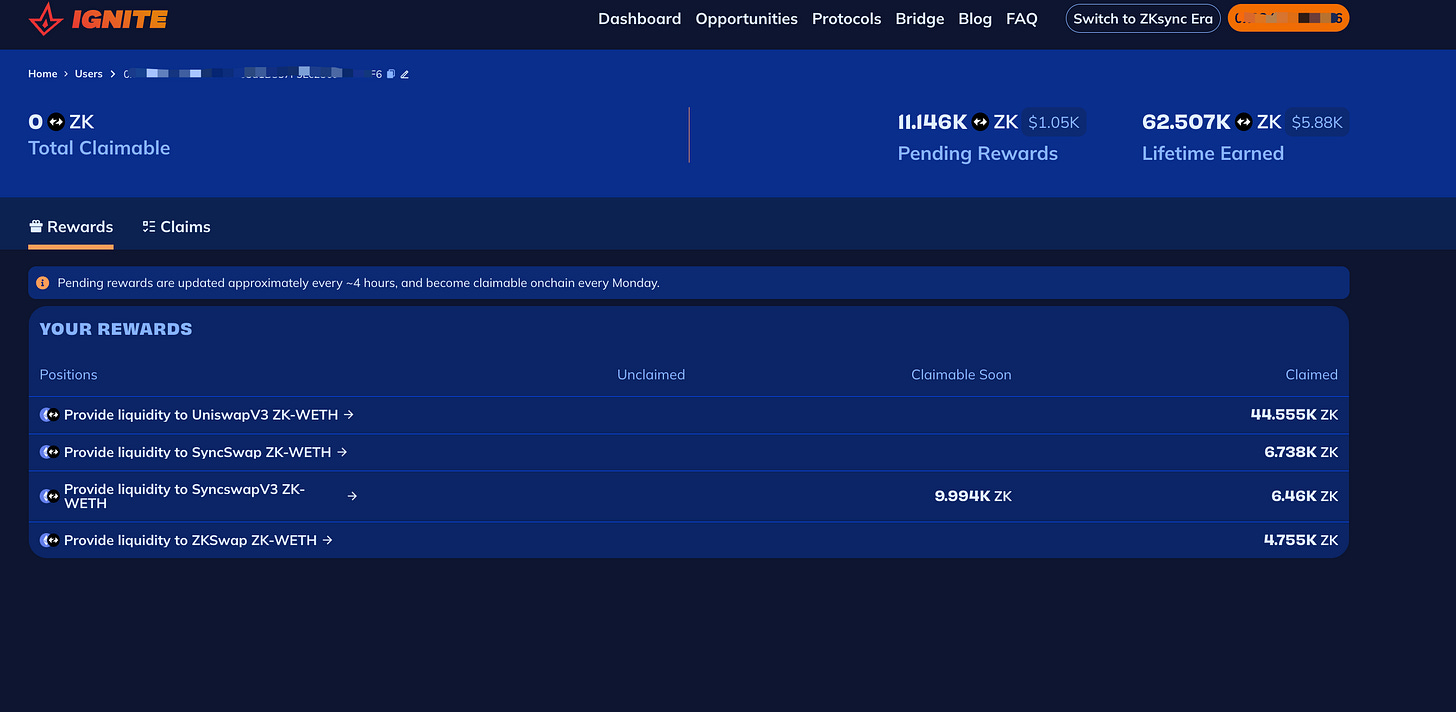
Task: Click token pair icon for SyncswapV3 row
Action: click(49, 496)
